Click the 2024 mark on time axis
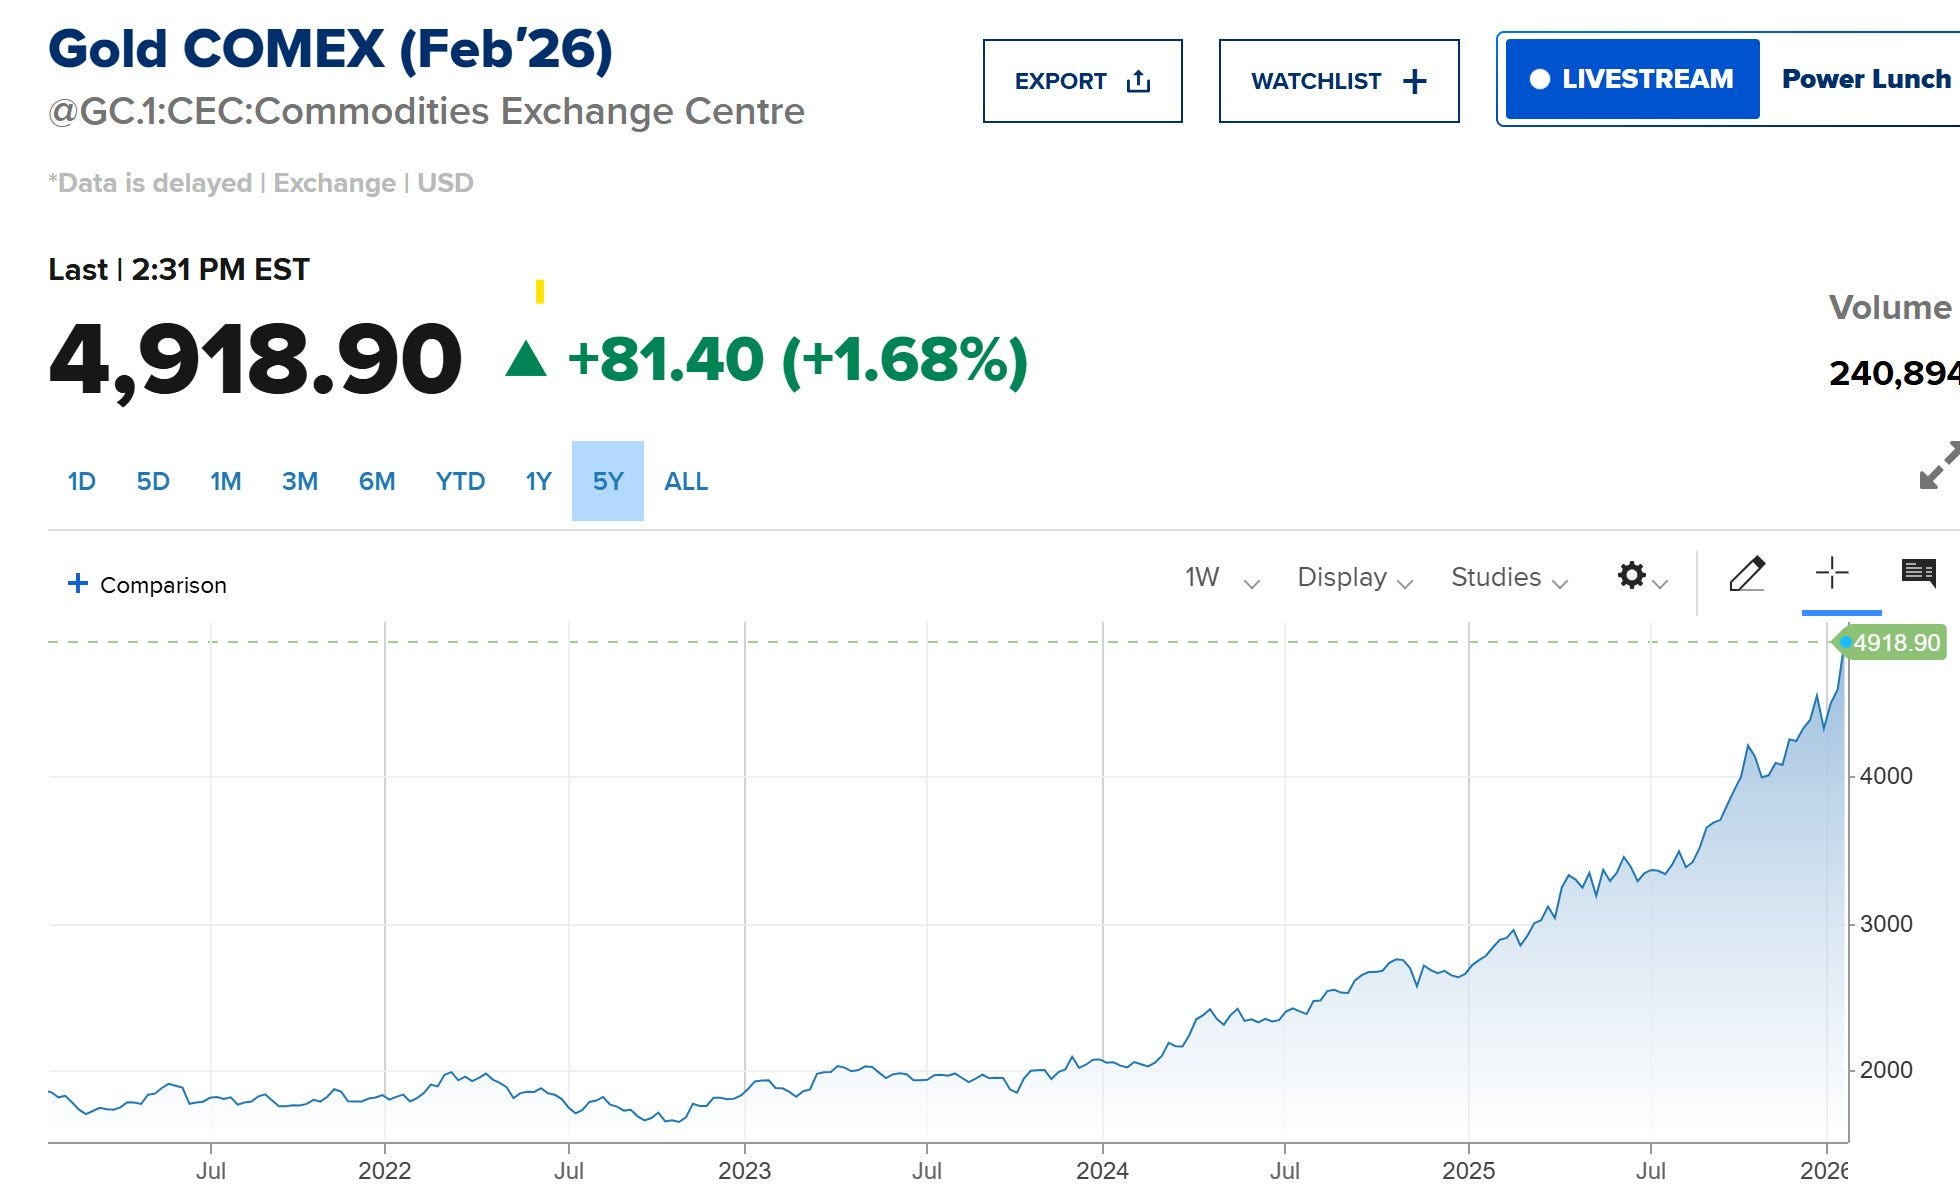This screenshot has width=1960, height=1194. click(x=1102, y=1170)
